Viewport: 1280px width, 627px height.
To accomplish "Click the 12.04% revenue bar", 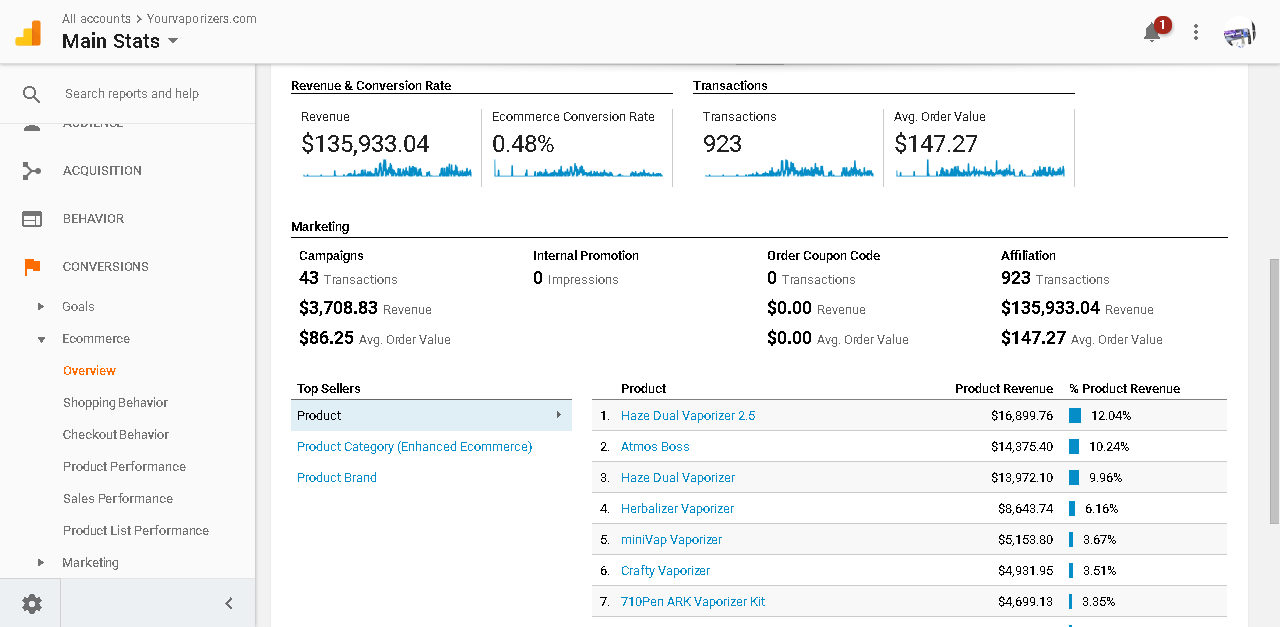I will [x=1075, y=416].
